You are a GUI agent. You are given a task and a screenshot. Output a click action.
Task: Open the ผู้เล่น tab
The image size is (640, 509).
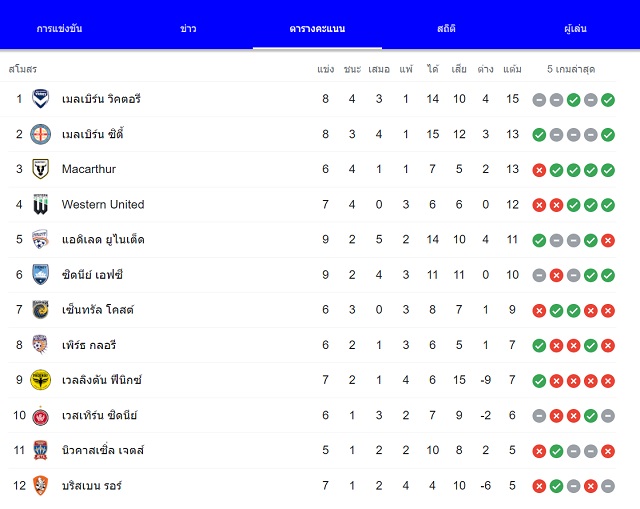575,29
